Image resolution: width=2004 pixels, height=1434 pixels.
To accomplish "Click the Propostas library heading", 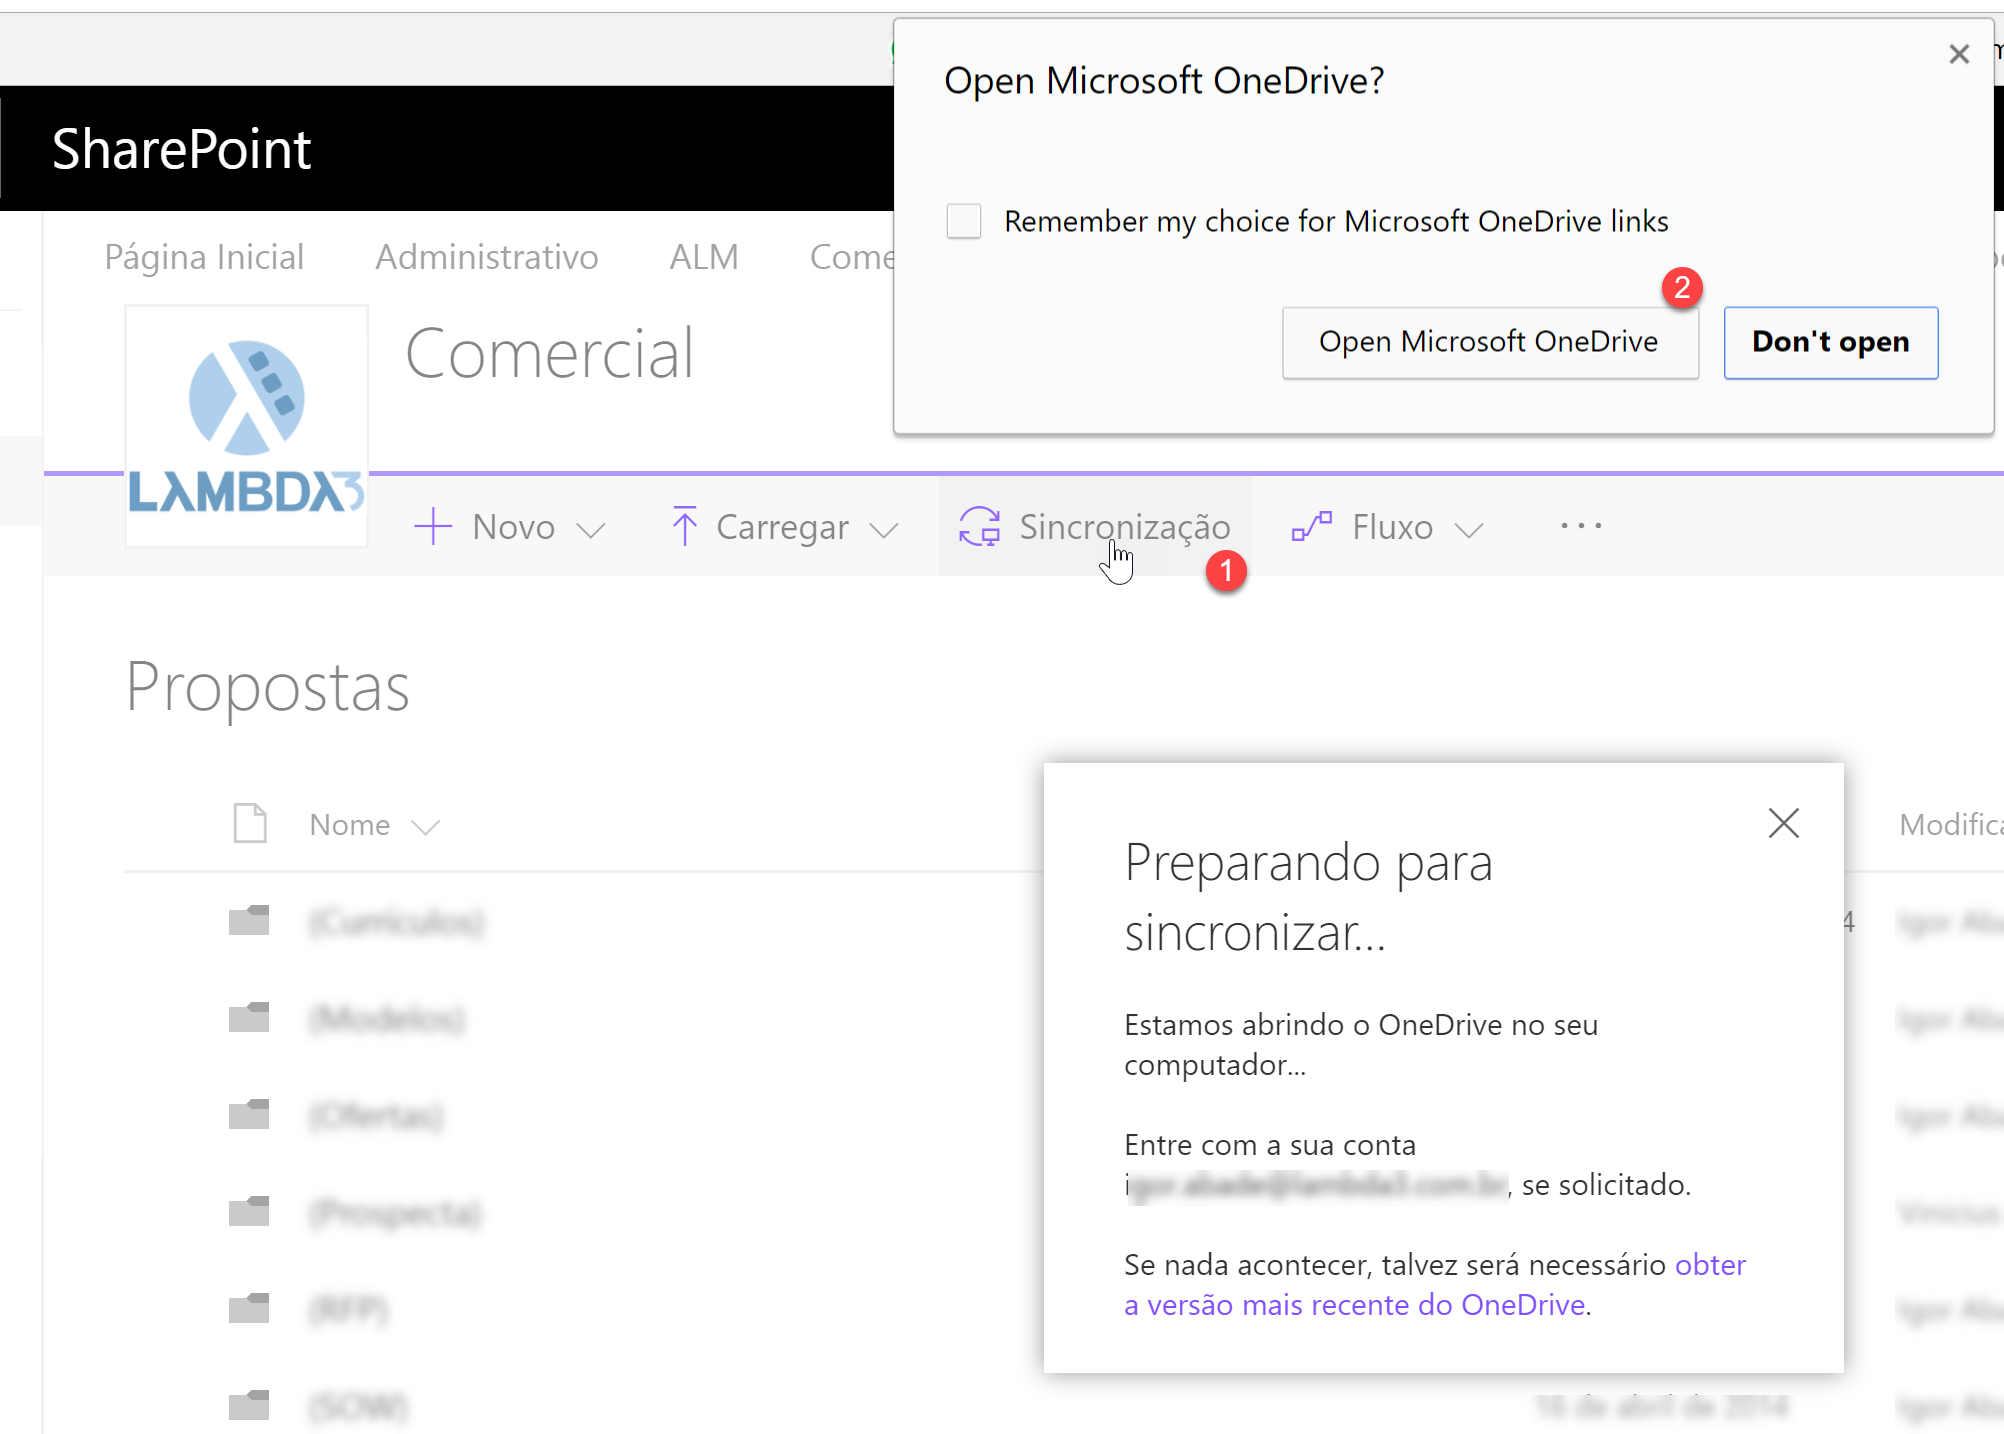I will (x=268, y=689).
